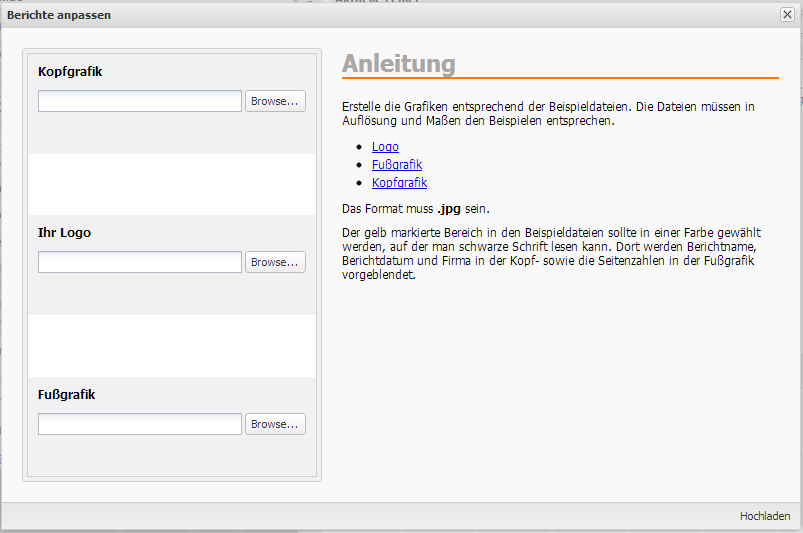Screen dimensions: 803x533
Task: Focus the Kopfgrafik file path field
Action: click(x=140, y=101)
